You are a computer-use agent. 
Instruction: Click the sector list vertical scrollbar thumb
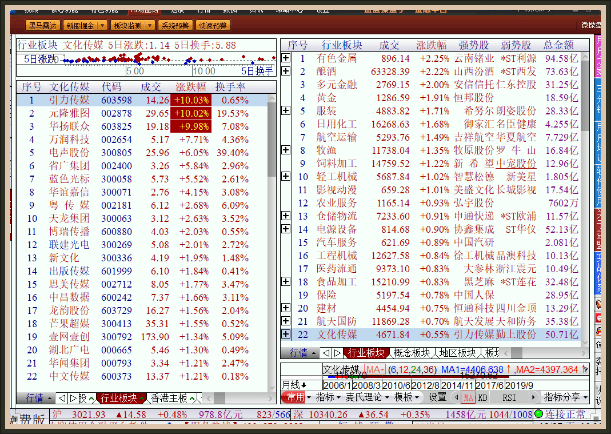point(585,96)
